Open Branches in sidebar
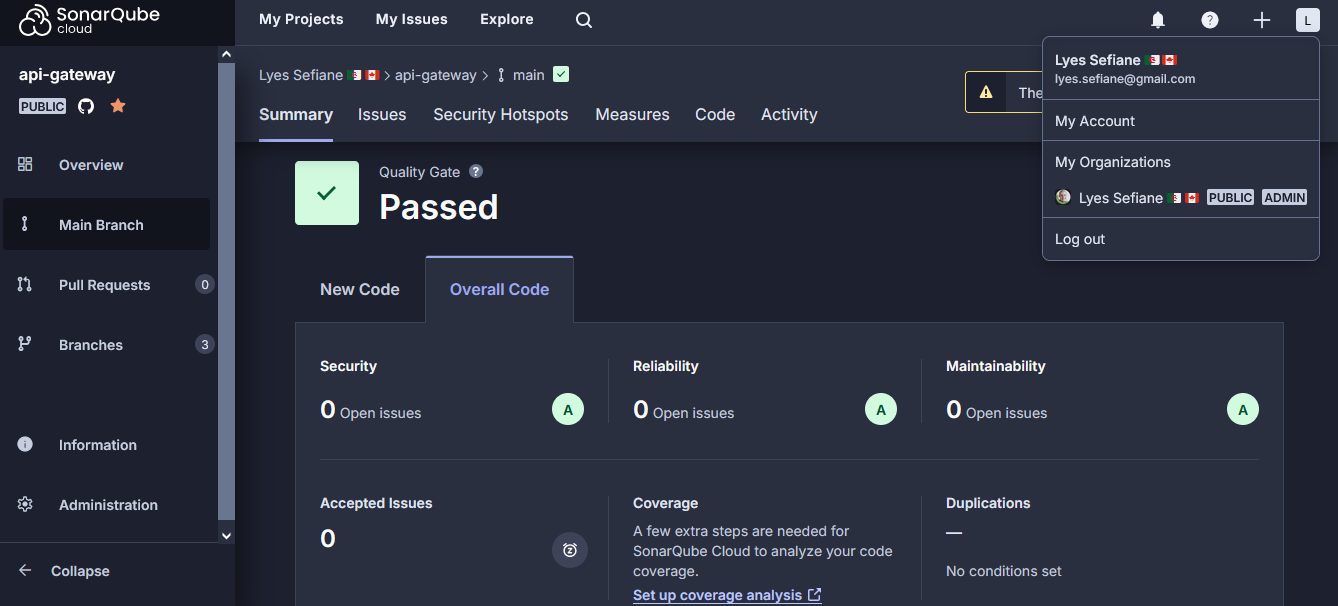The width and height of the screenshot is (1338, 606). 106,345
